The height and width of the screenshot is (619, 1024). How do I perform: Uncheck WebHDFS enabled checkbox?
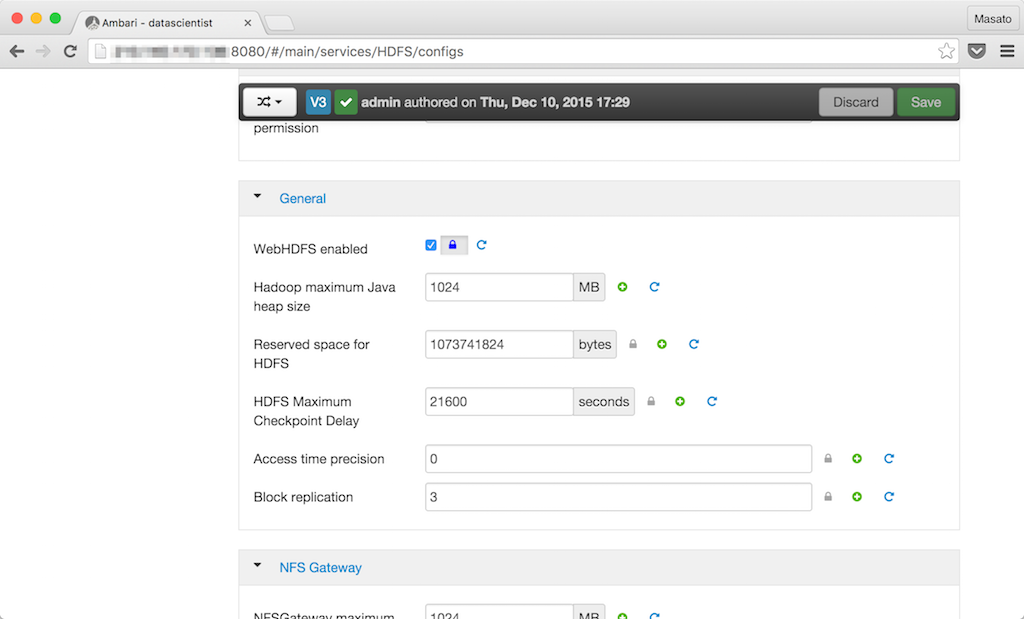pos(431,245)
